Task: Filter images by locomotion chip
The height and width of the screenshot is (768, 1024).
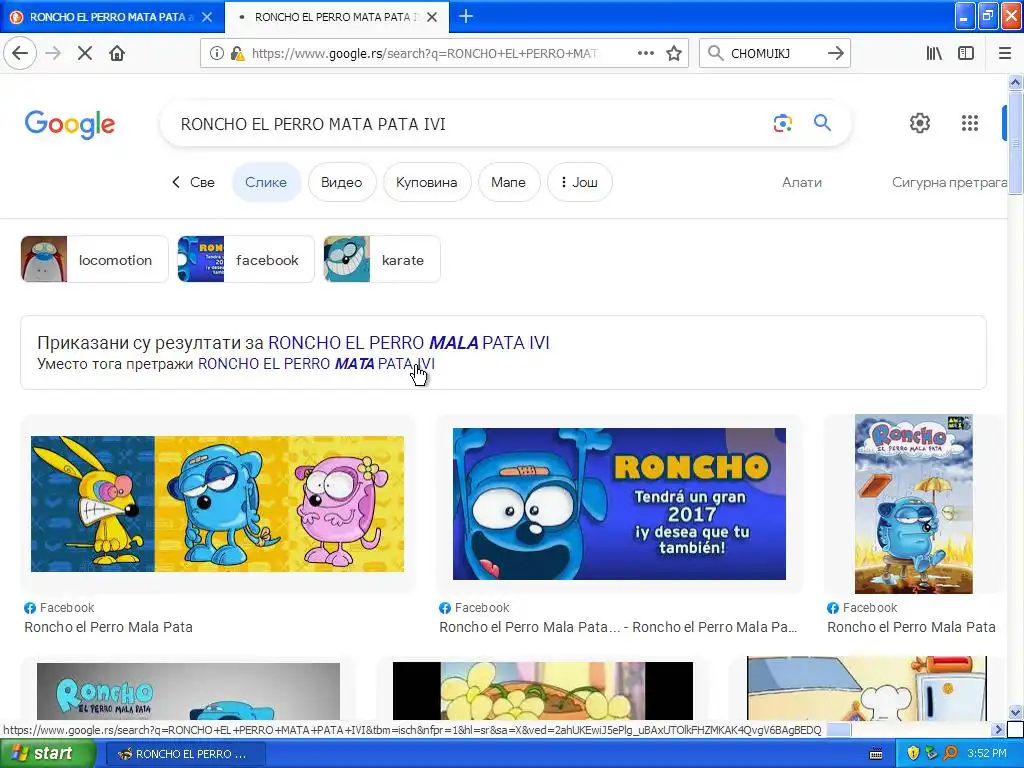Action: 95,259
